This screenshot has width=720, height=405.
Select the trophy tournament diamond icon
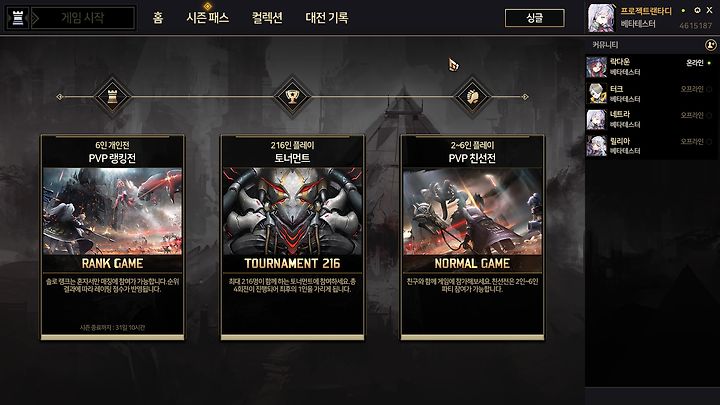click(x=292, y=97)
